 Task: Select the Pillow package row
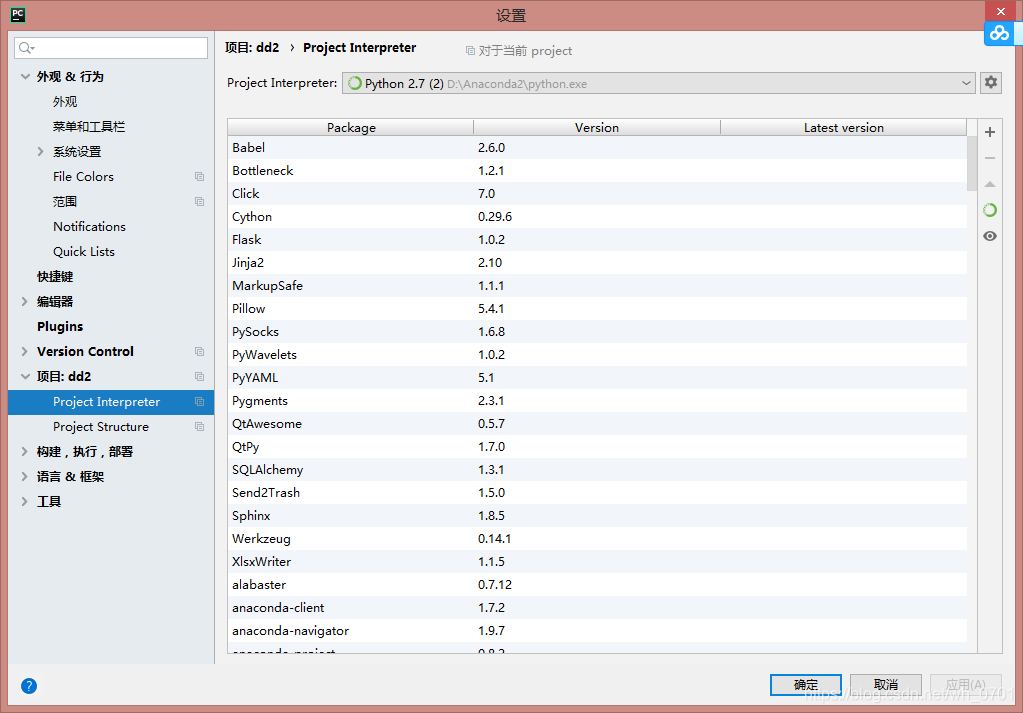coord(597,309)
